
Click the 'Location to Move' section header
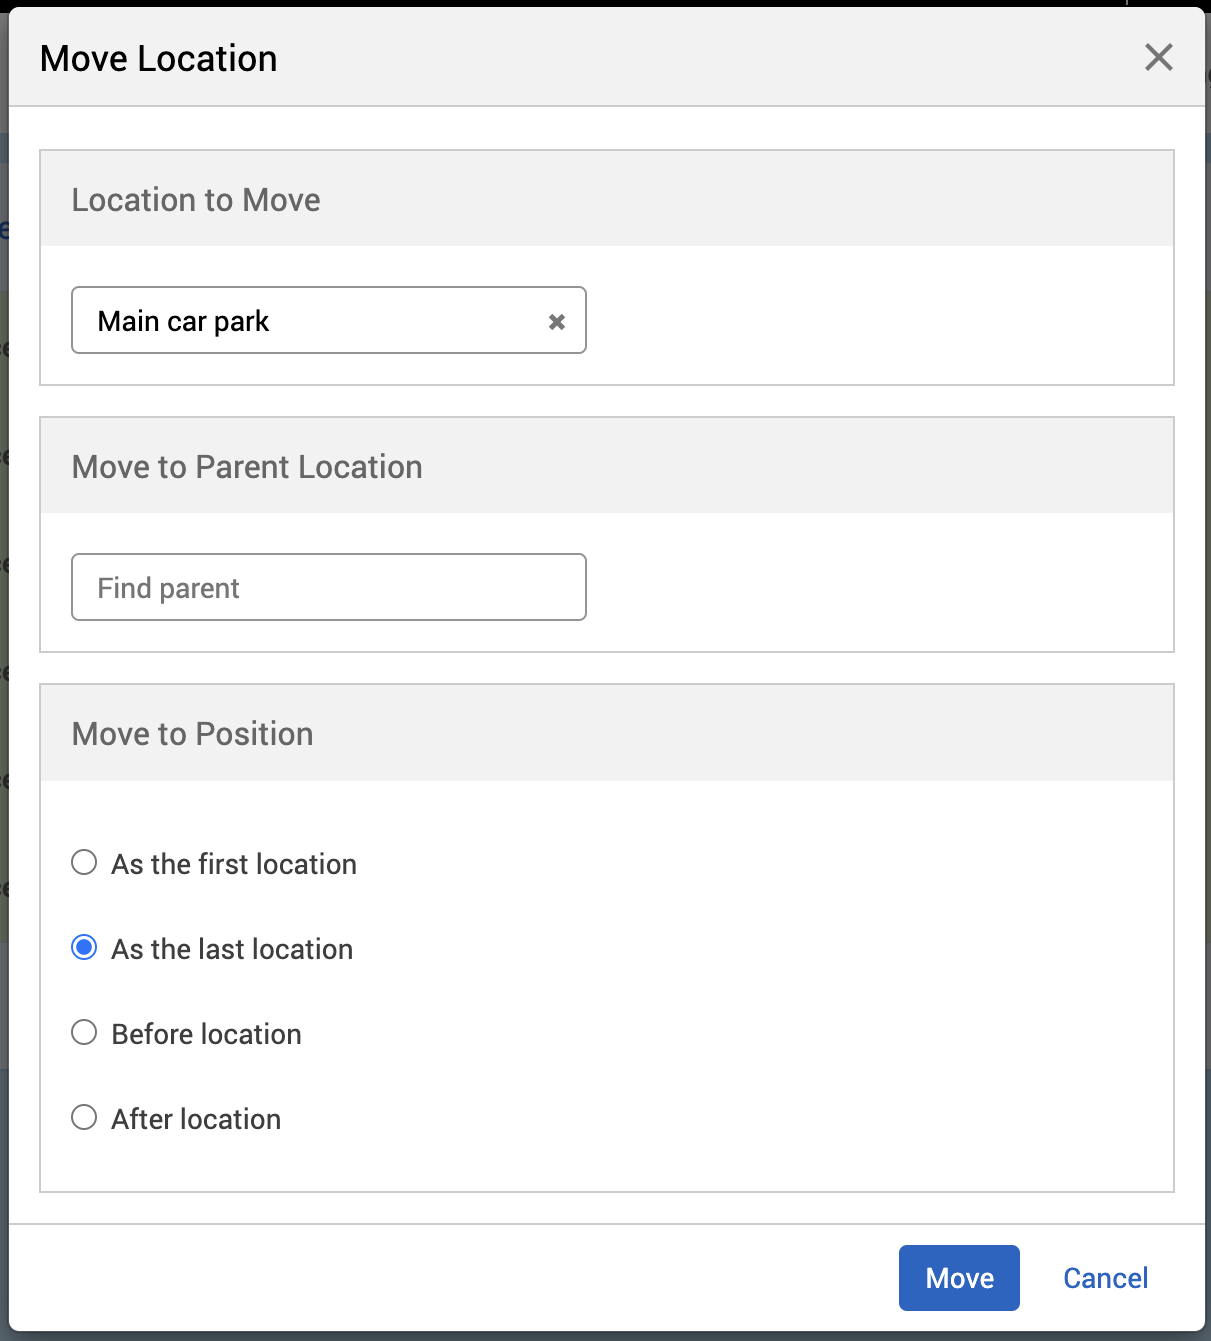196,200
